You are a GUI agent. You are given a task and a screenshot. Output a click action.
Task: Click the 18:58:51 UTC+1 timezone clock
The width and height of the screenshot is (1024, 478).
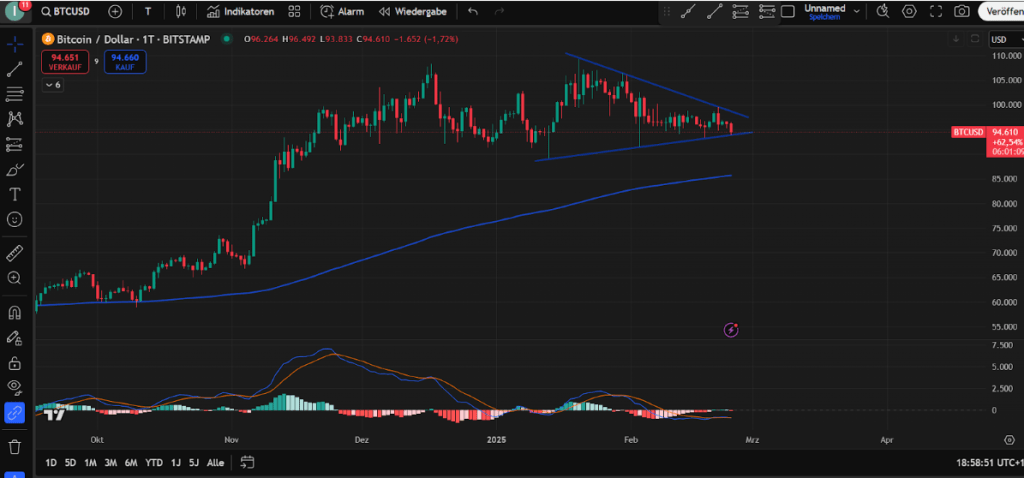click(x=990, y=462)
